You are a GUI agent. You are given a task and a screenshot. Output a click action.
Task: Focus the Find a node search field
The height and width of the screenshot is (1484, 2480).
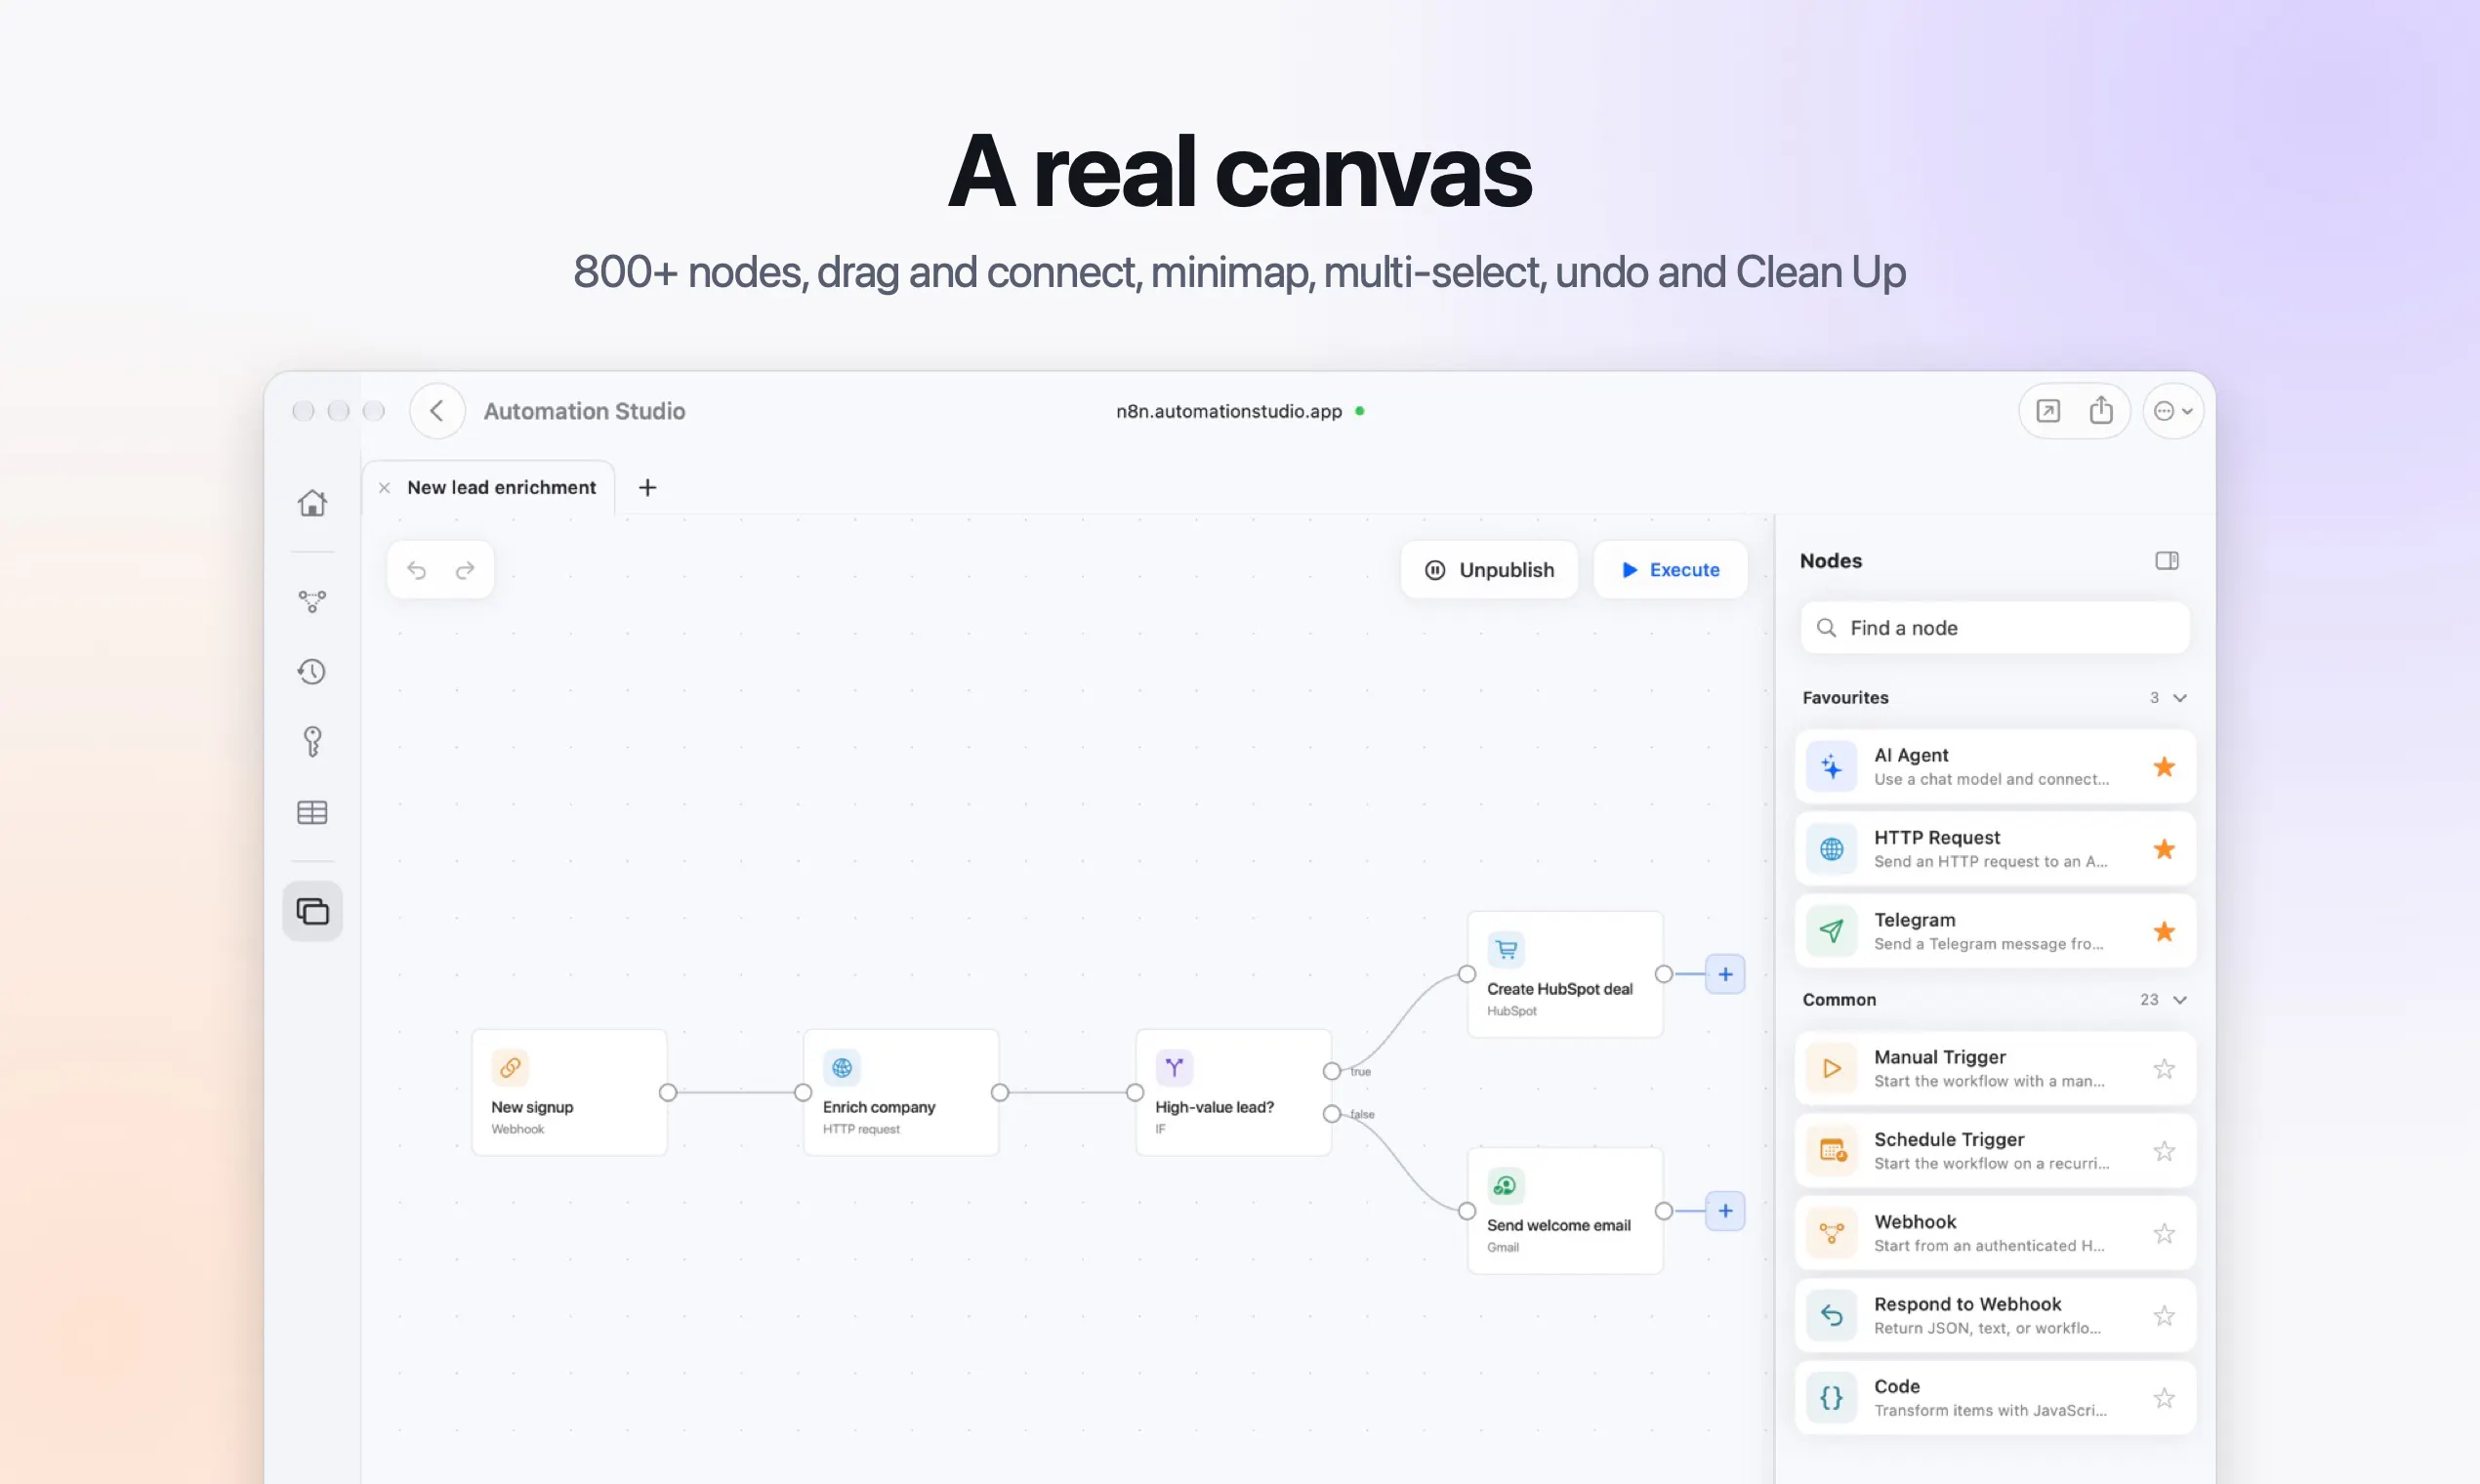click(x=1995, y=628)
